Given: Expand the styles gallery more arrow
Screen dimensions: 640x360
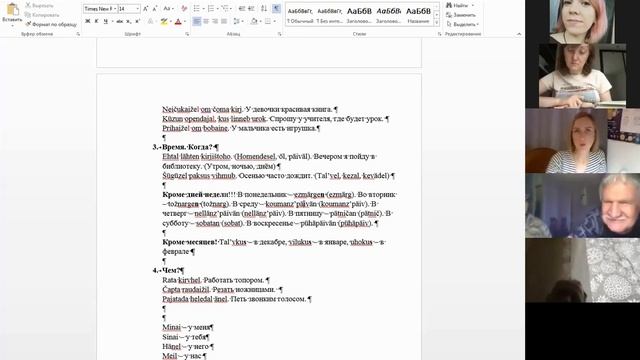Looking at the screenshot, I should 436,23.
